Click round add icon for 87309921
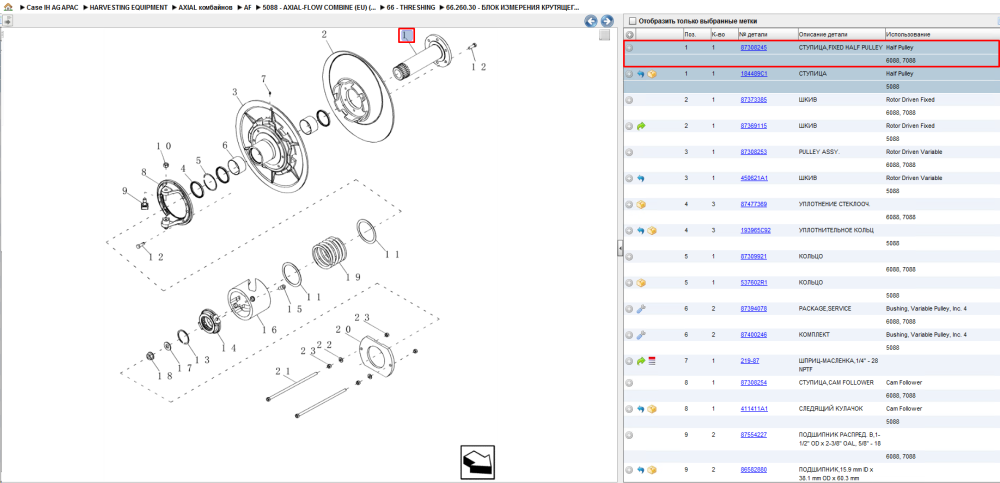The image size is (1000, 483). [x=629, y=256]
